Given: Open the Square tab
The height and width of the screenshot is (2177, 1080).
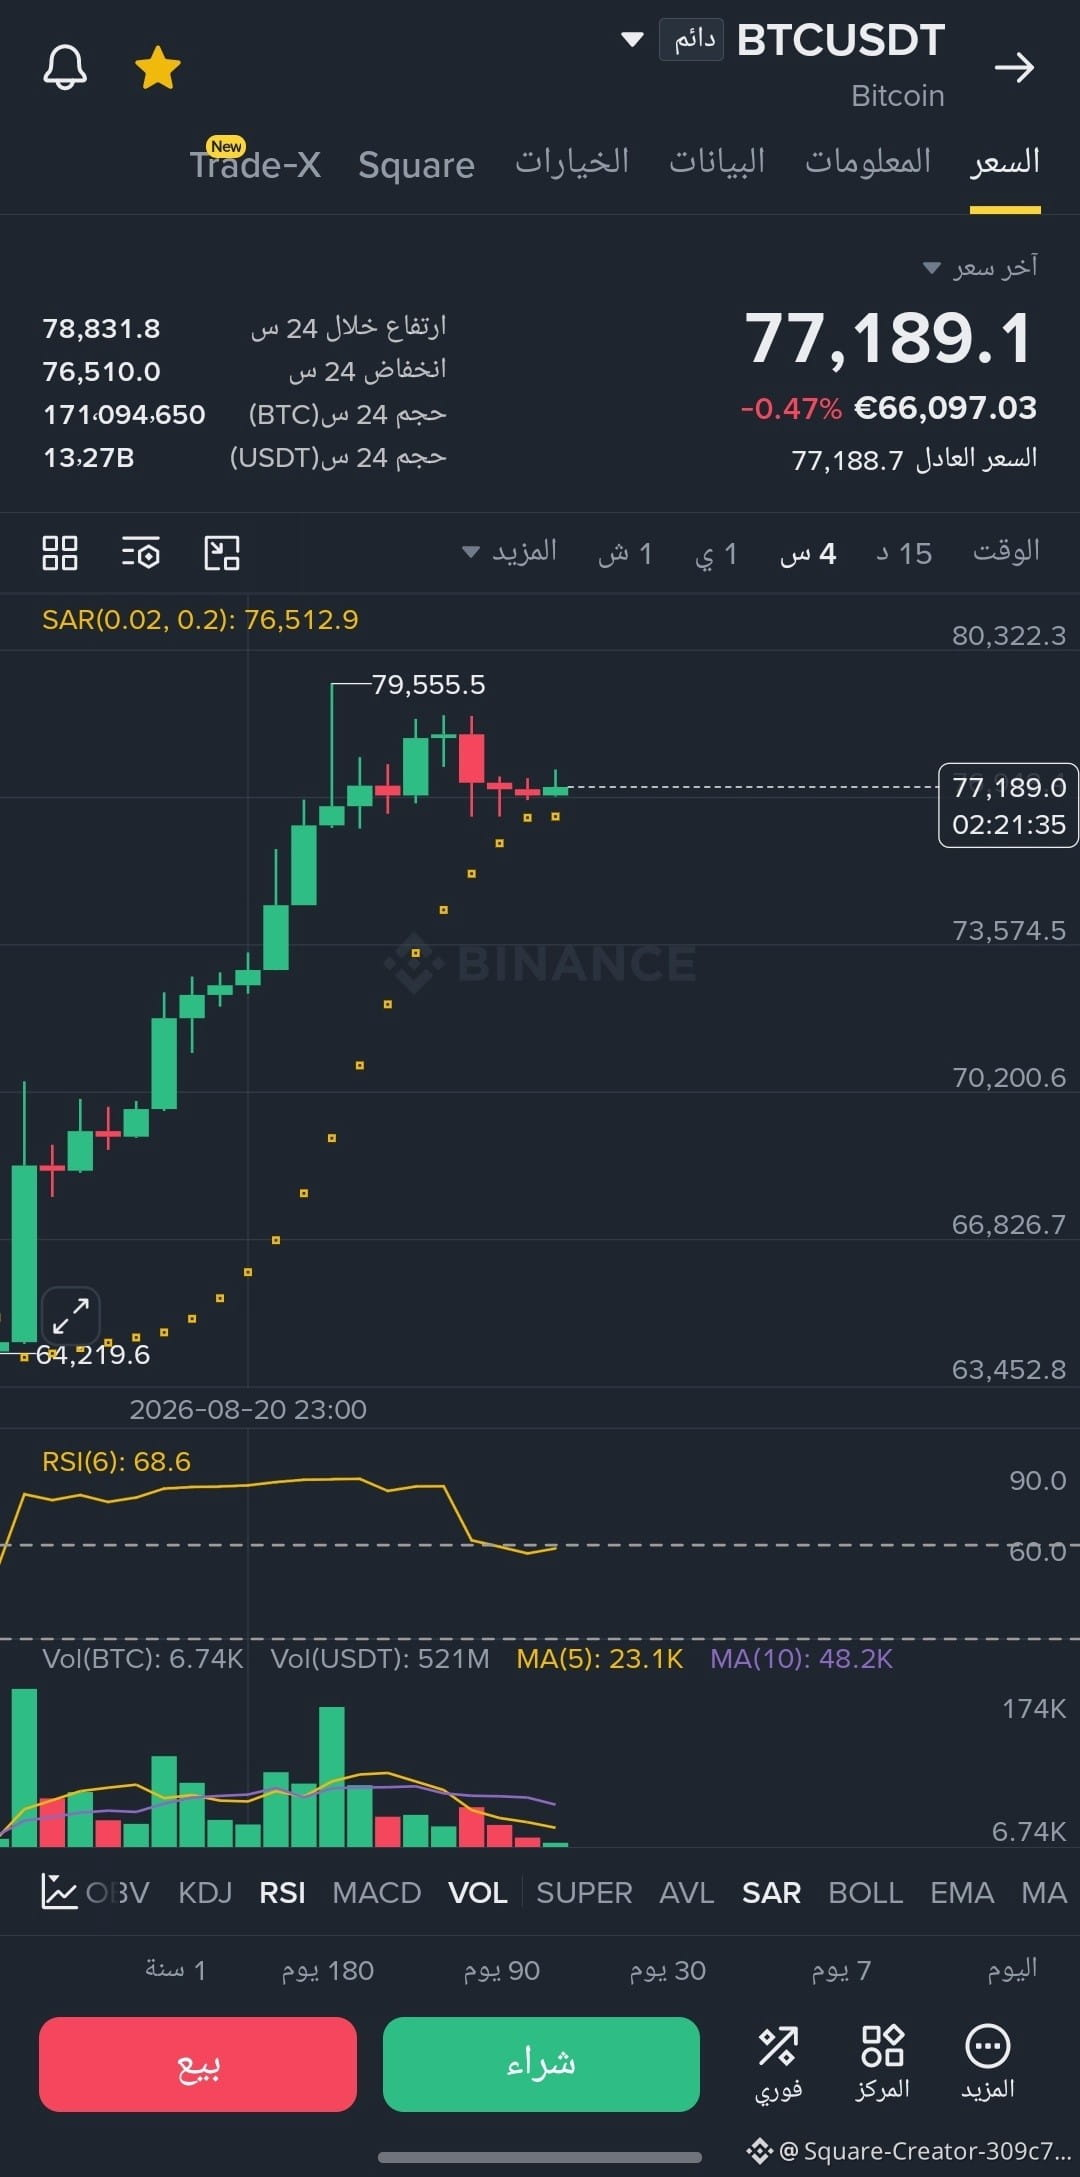Looking at the screenshot, I should click(416, 165).
